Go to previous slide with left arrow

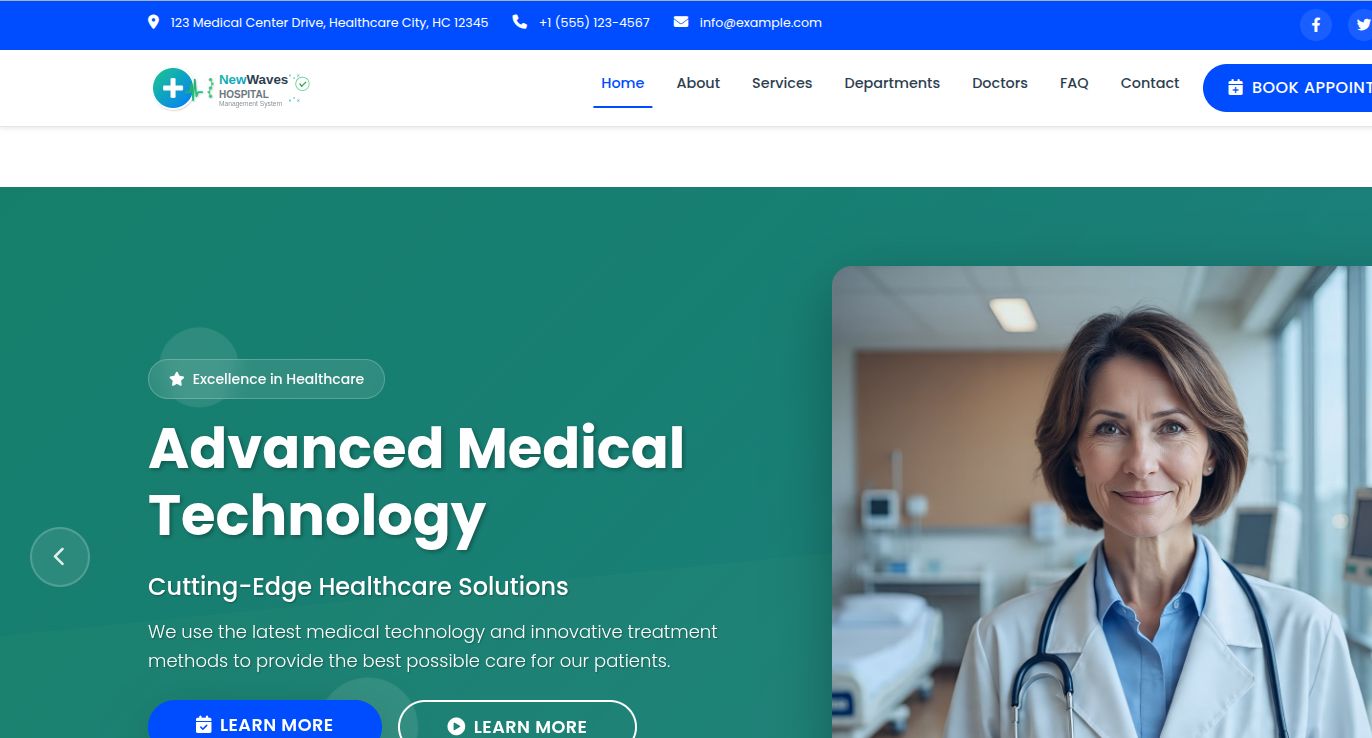[60, 557]
